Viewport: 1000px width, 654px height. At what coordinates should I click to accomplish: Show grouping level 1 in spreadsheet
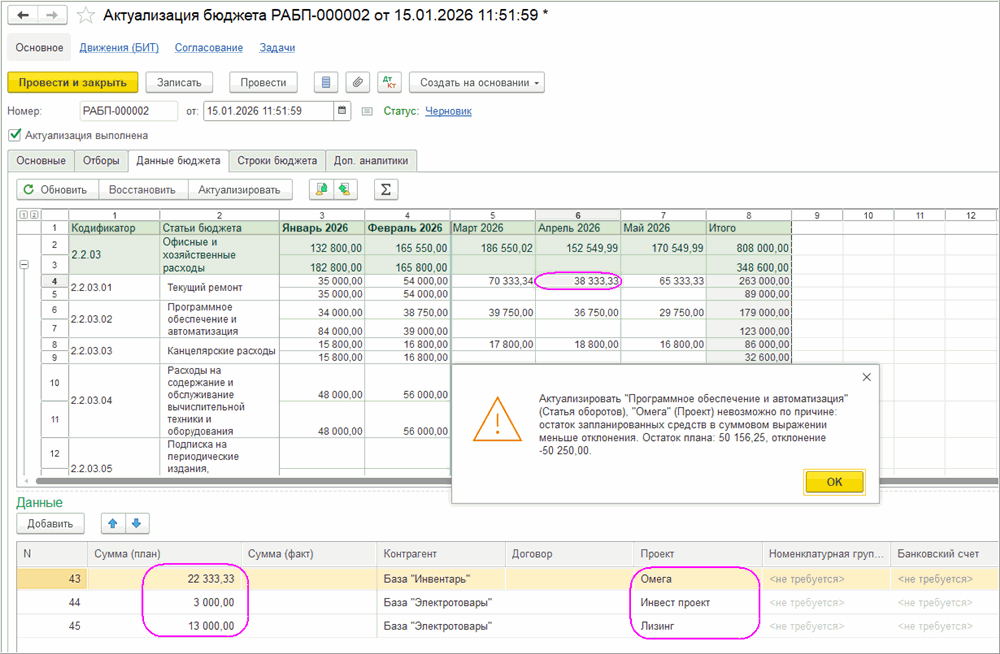pyautogui.click(x=23, y=215)
